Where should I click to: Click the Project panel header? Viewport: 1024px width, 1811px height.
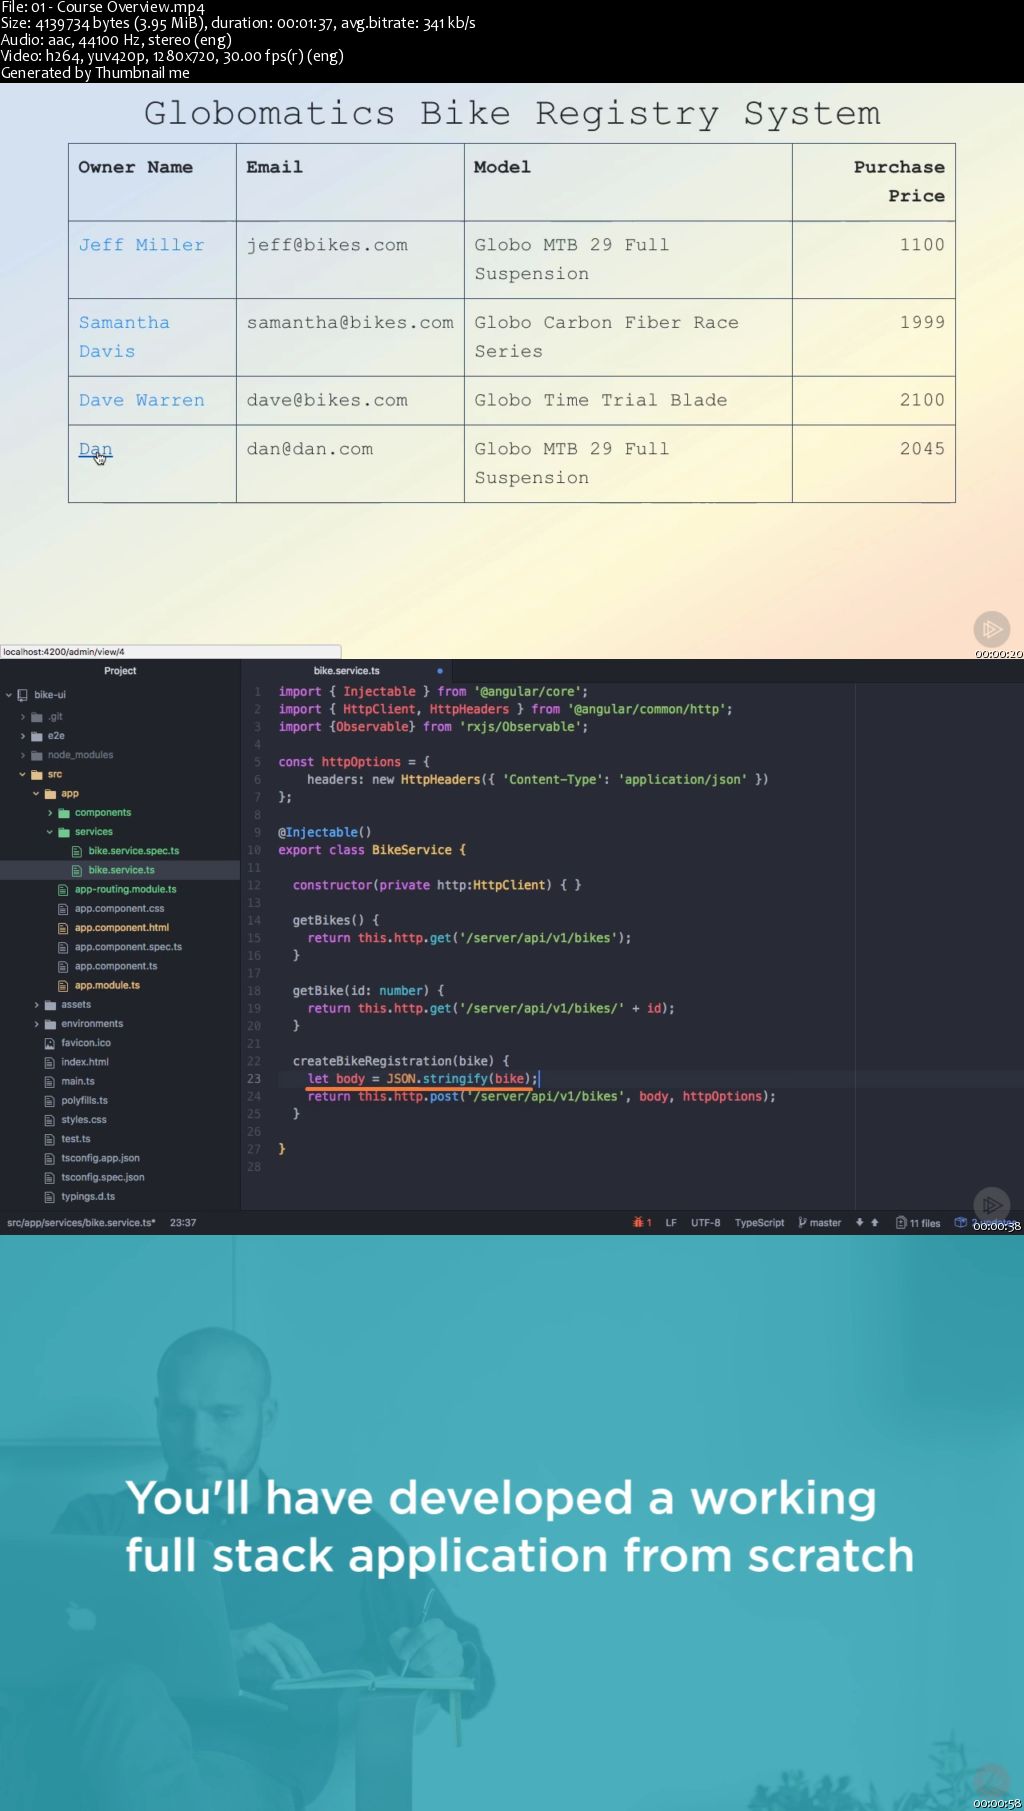[120, 671]
